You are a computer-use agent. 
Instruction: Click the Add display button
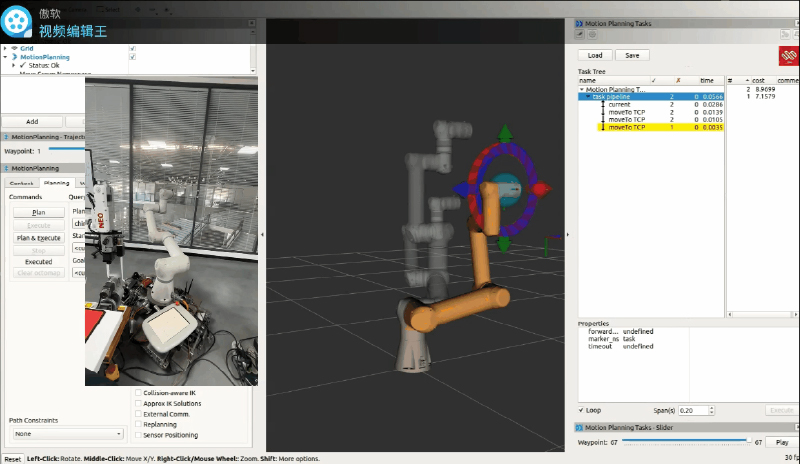32,121
